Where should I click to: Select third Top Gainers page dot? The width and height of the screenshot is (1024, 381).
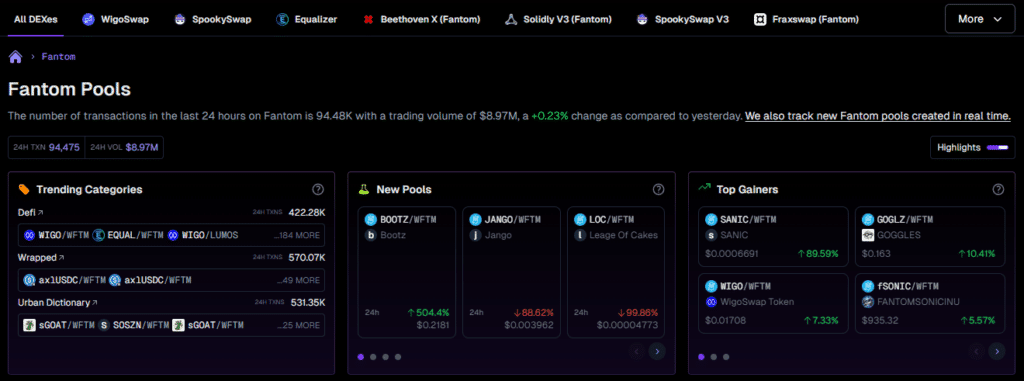click(x=726, y=357)
